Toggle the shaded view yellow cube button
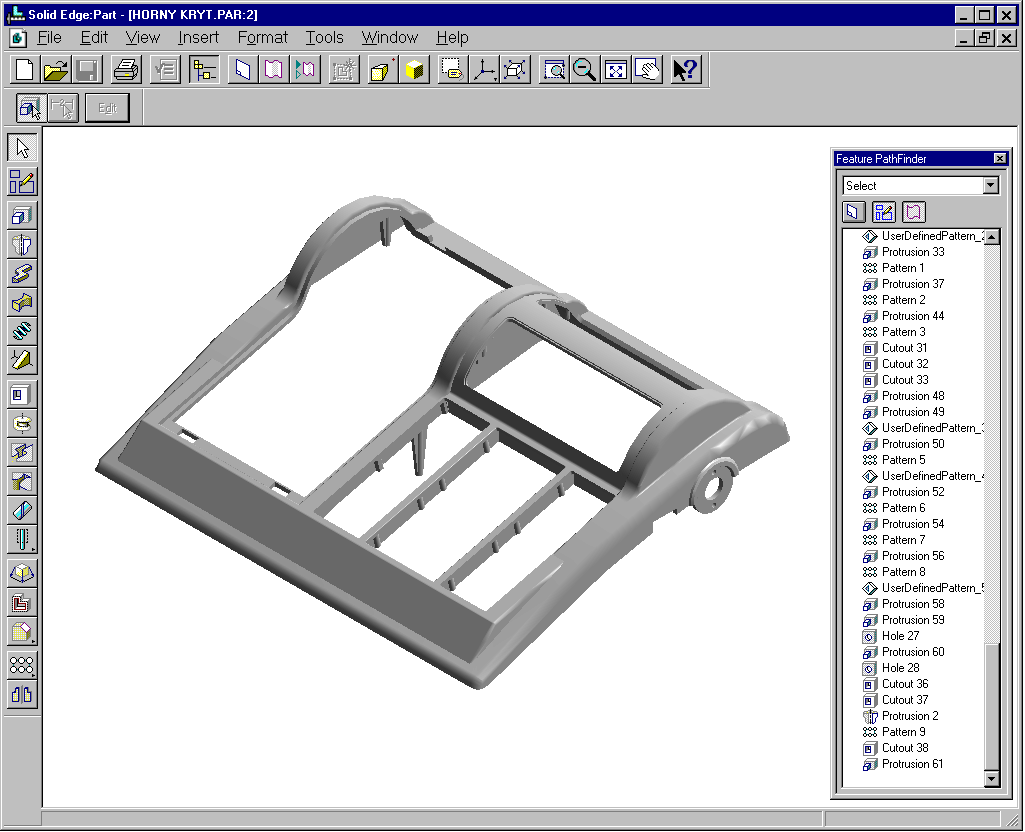This screenshot has height=832, width=1025. pos(414,70)
